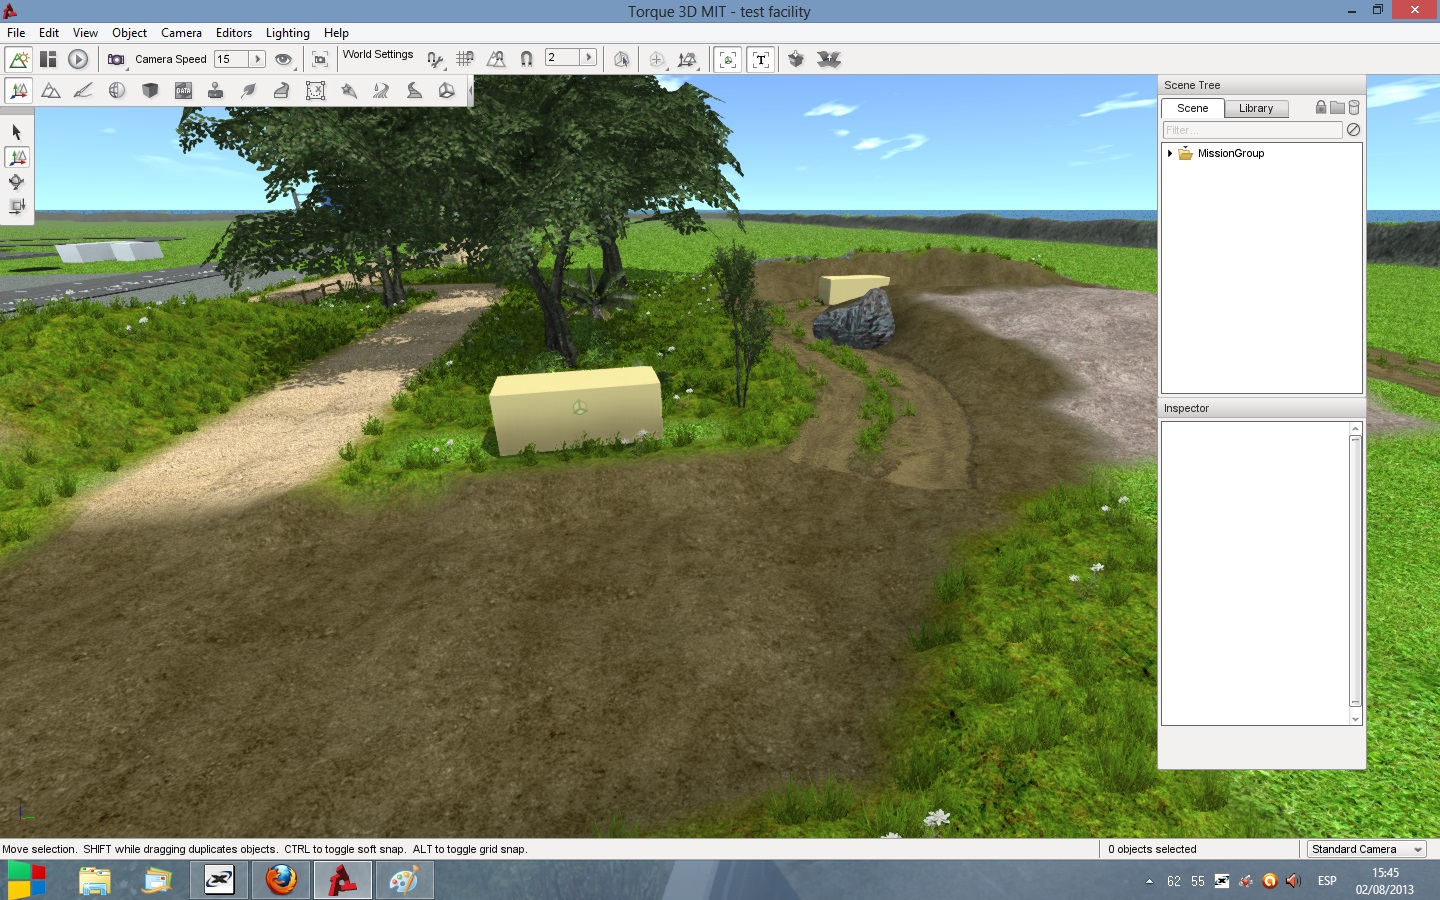
Task: Click the explode-prefab open box icon
Action: pos(829,59)
